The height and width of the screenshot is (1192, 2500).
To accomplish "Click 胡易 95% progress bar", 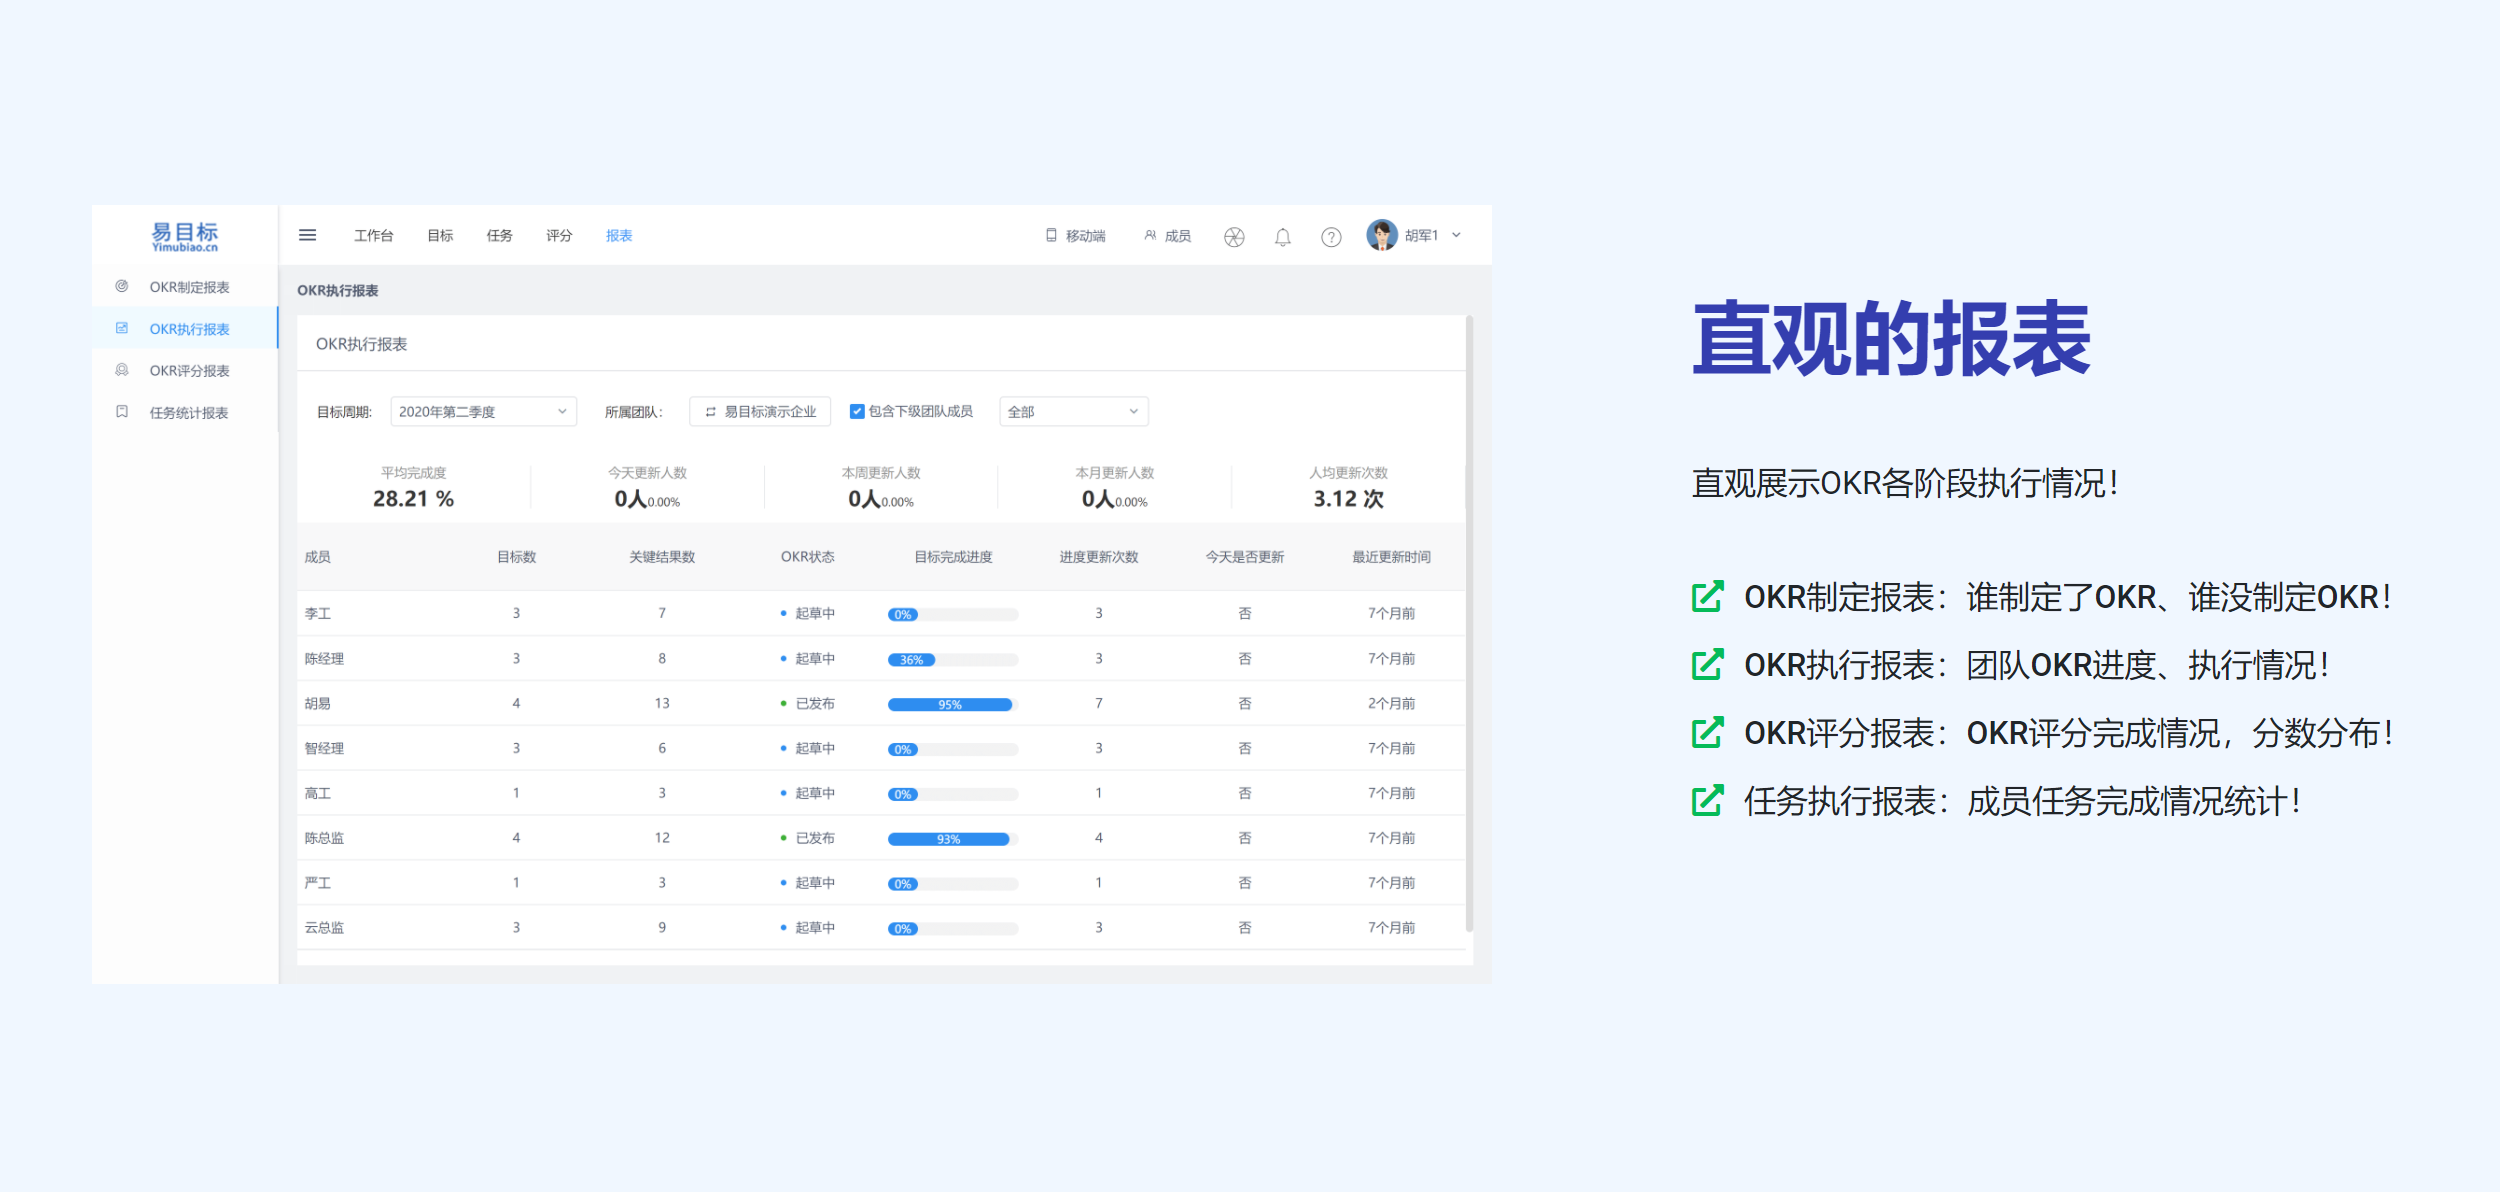I will [953, 704].
